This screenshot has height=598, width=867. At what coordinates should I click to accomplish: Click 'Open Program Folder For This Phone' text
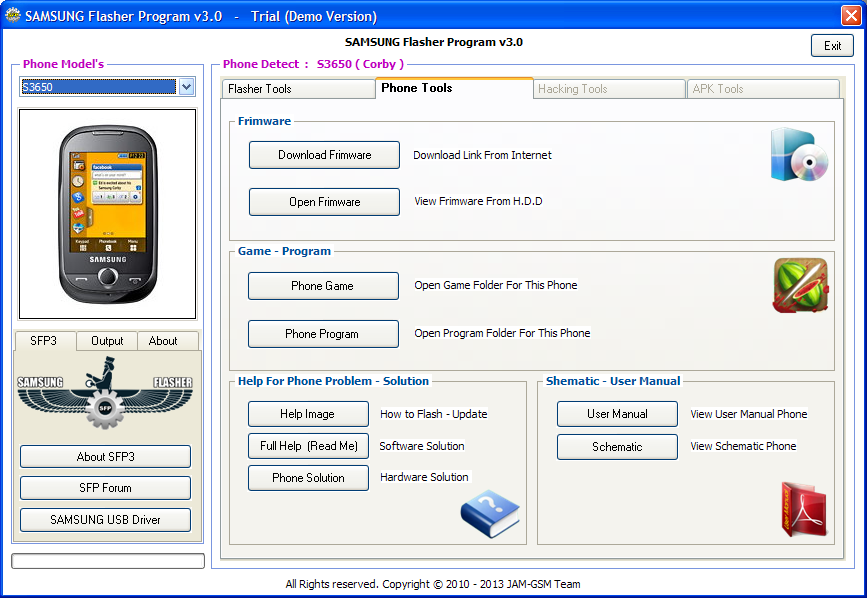click(x=503, y=333)
